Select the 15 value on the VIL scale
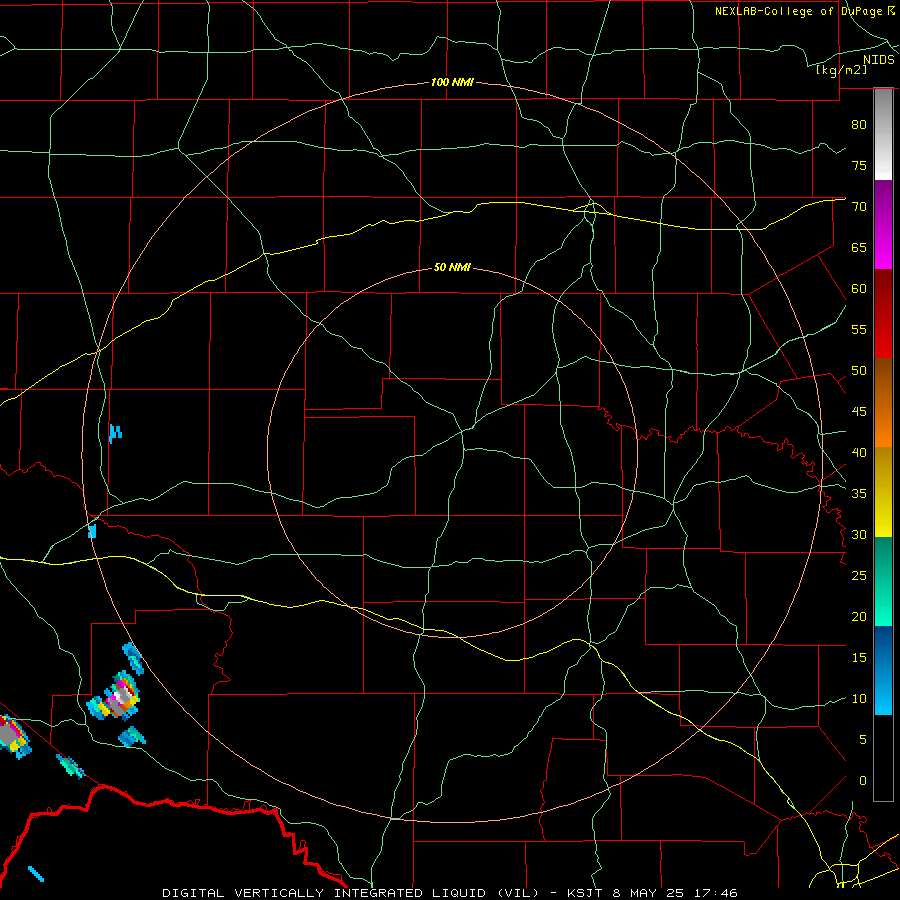900x900 pixels. [x=859, y=658]
